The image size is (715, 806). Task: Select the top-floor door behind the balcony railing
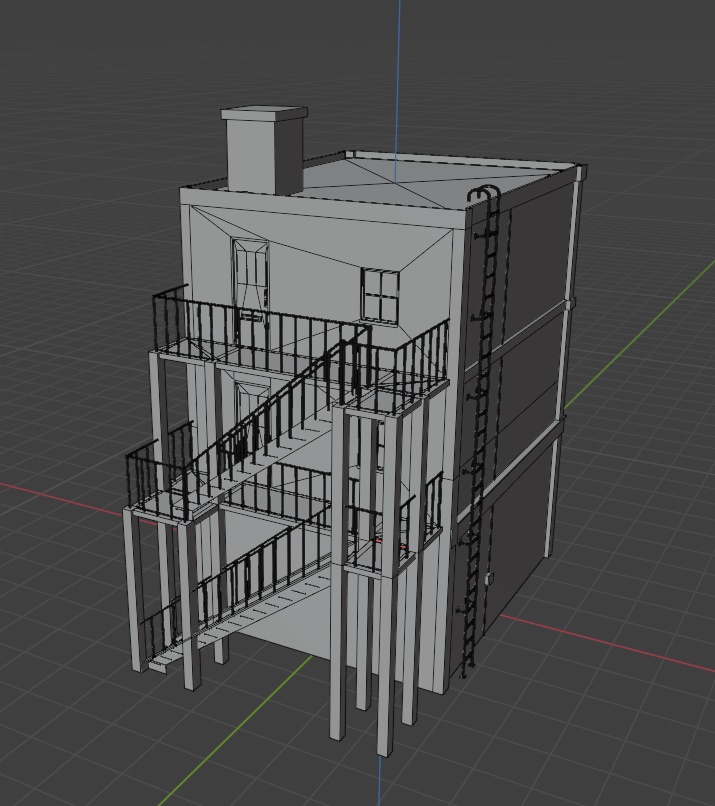click(x=250, y=290)
